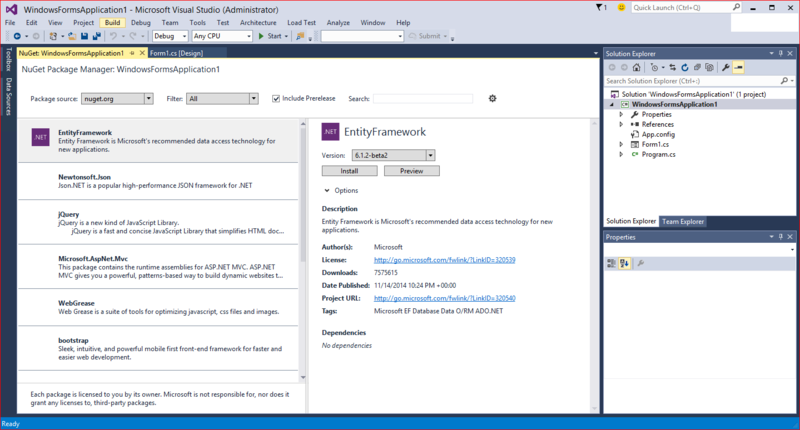Click the notifications flag icon

[599, 8]
